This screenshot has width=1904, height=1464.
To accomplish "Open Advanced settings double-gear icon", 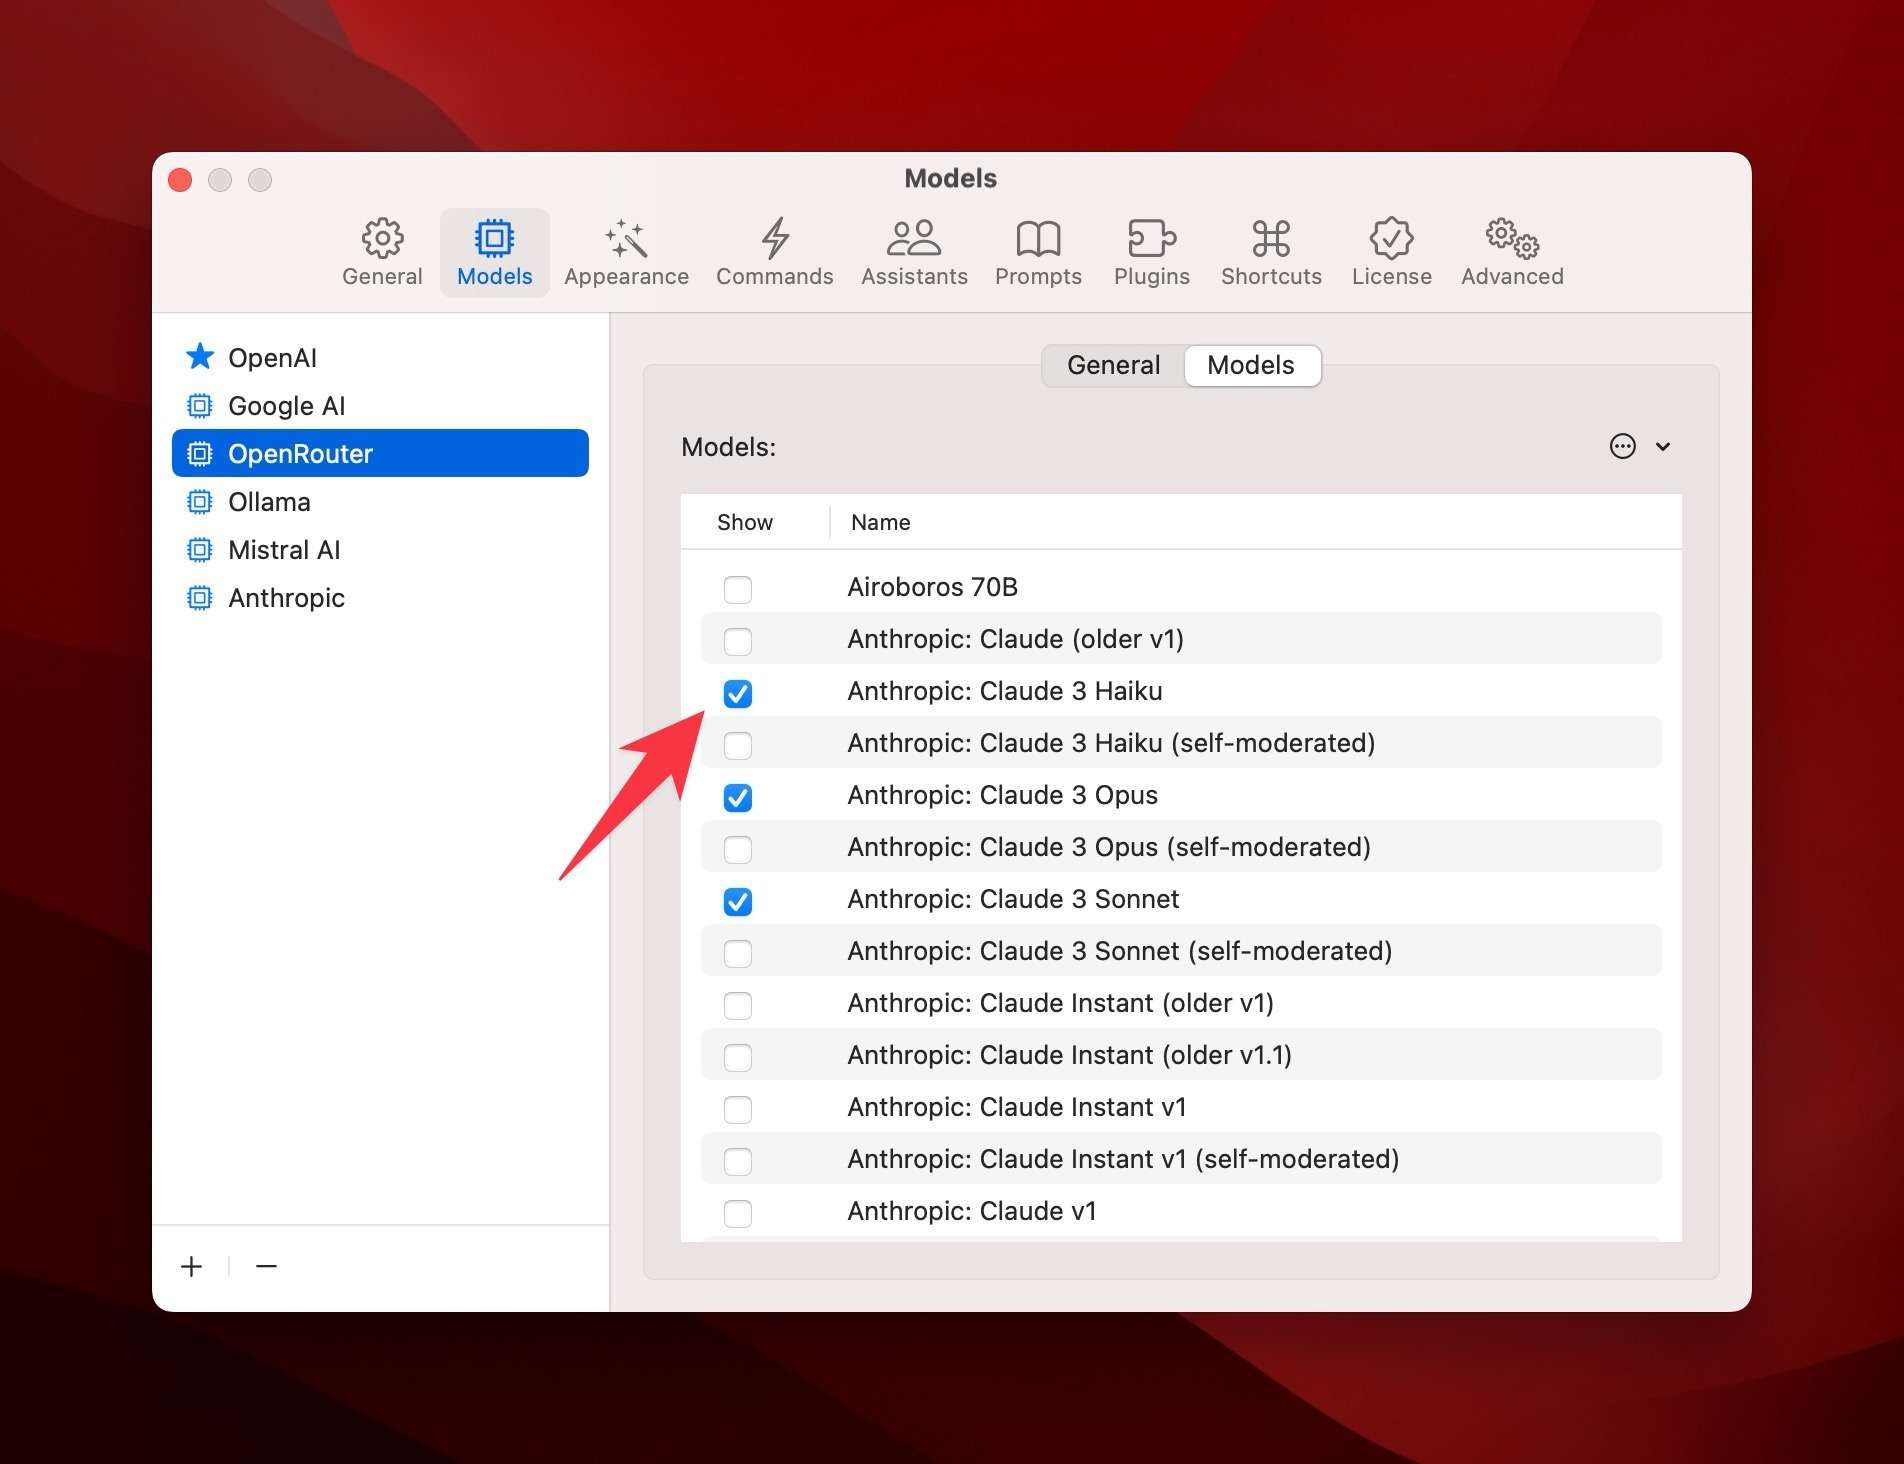I will (x=1512, y=238).
